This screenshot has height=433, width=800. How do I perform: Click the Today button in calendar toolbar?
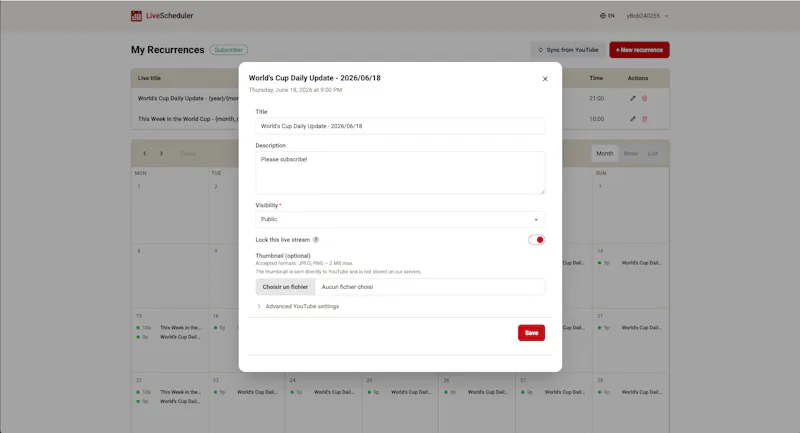click(188, 154)
